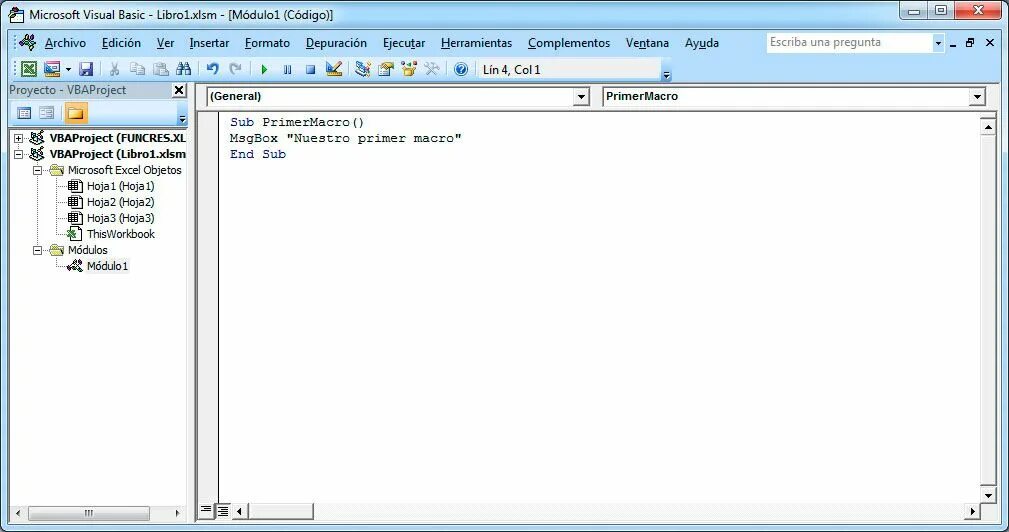Image resolution: width=1009 pixels, height=532 pixels.
Task: Click code editor scroll up arrow
Action: [x=988, y=127]
